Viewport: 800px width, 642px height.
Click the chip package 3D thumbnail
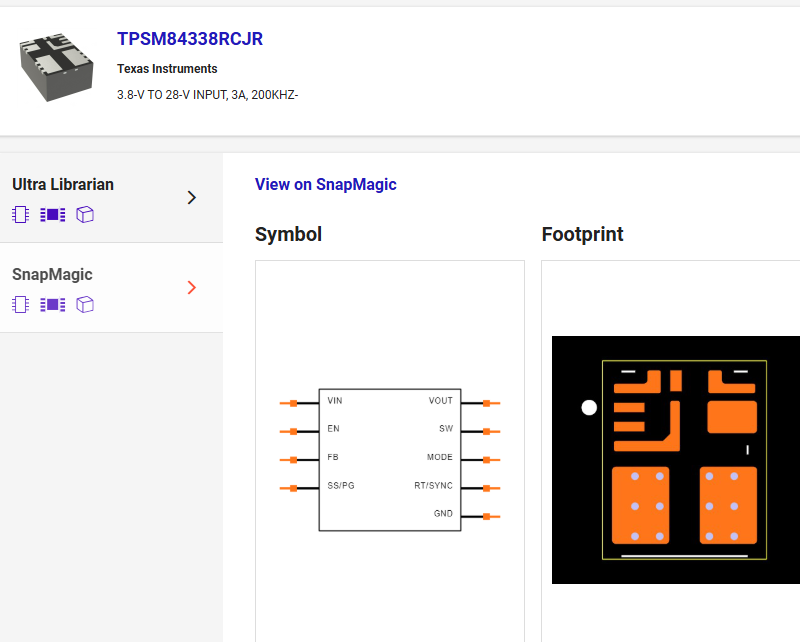[x=57, y=67]
